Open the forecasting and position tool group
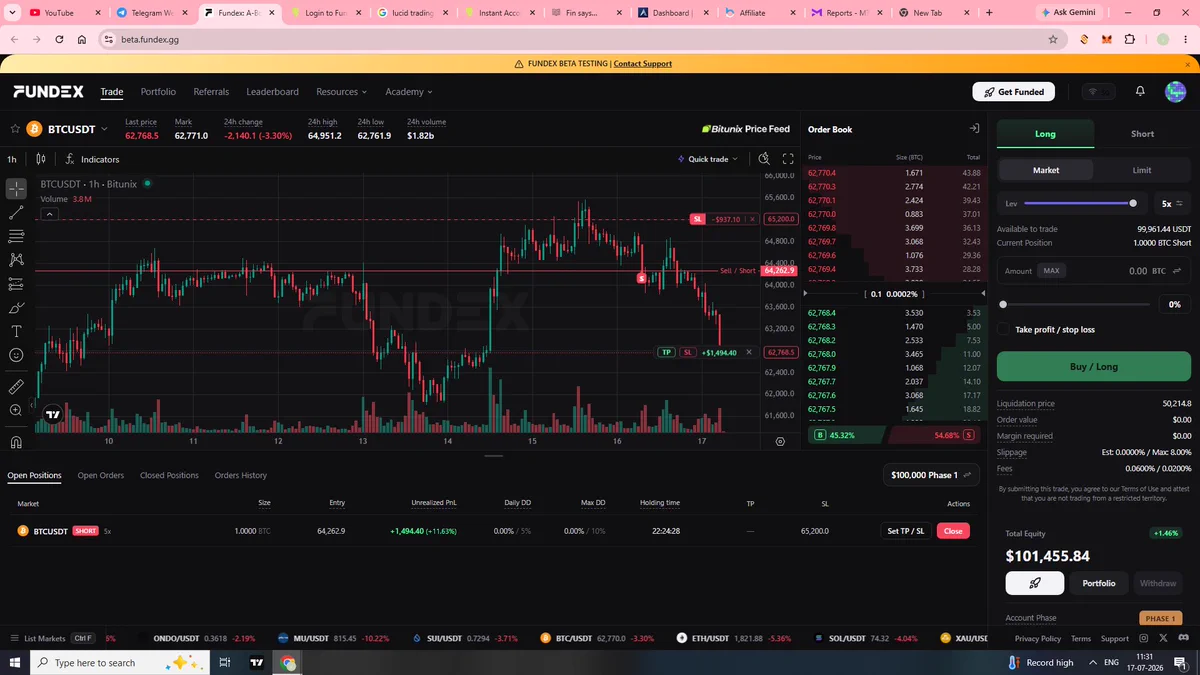Screen dimensions: 1200x675 coord(16,284)
